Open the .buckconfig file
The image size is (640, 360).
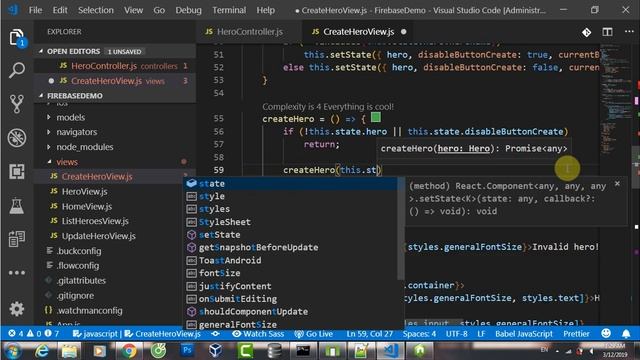[79, 251]
